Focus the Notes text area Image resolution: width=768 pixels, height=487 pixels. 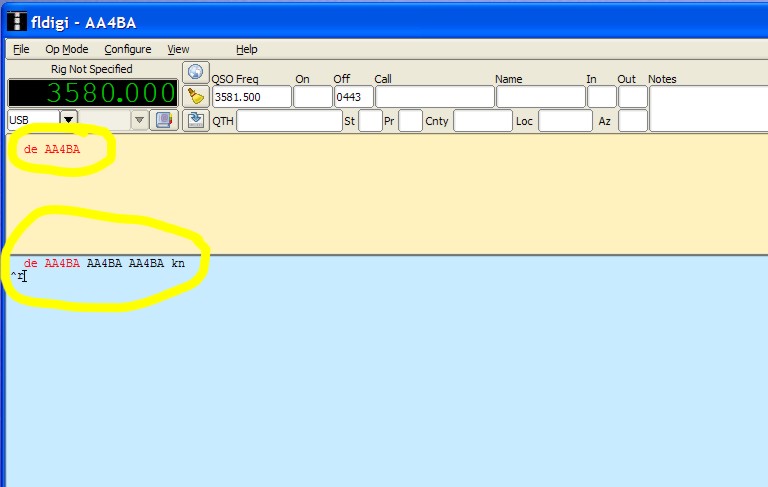click(708, 109)
